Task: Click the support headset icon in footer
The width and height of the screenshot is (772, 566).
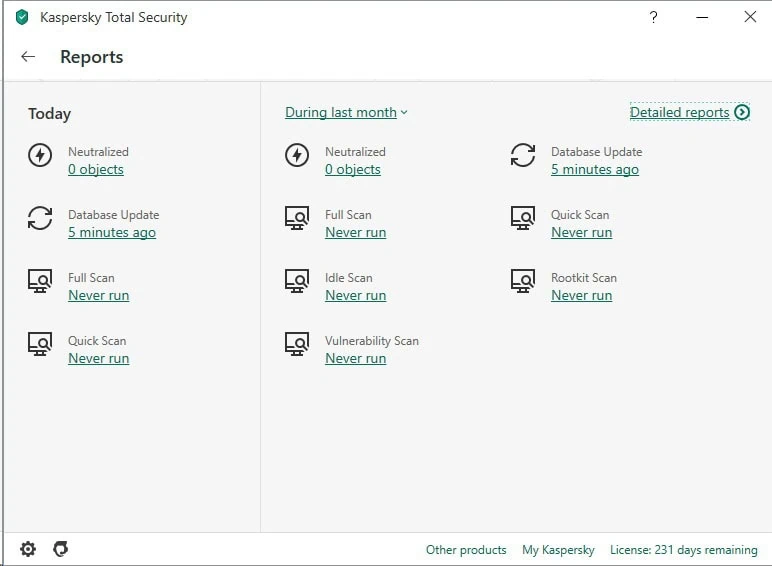Action: pos(60,549)
